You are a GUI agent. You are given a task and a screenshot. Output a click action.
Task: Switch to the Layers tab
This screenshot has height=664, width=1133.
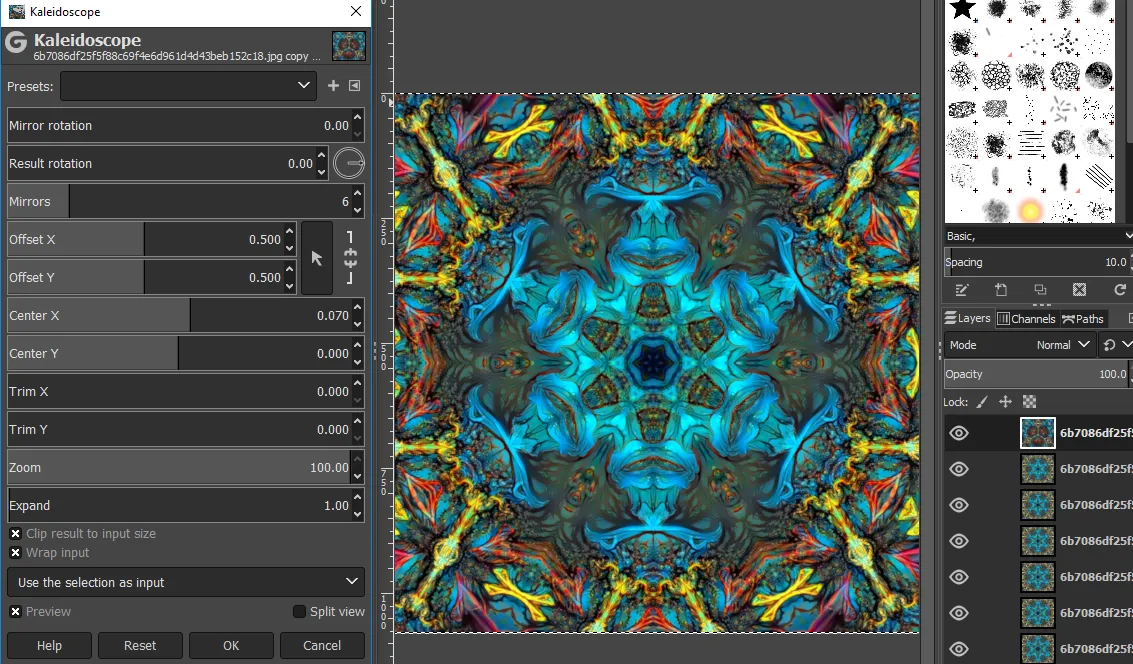pyautogui.click(x=968, y=319)
